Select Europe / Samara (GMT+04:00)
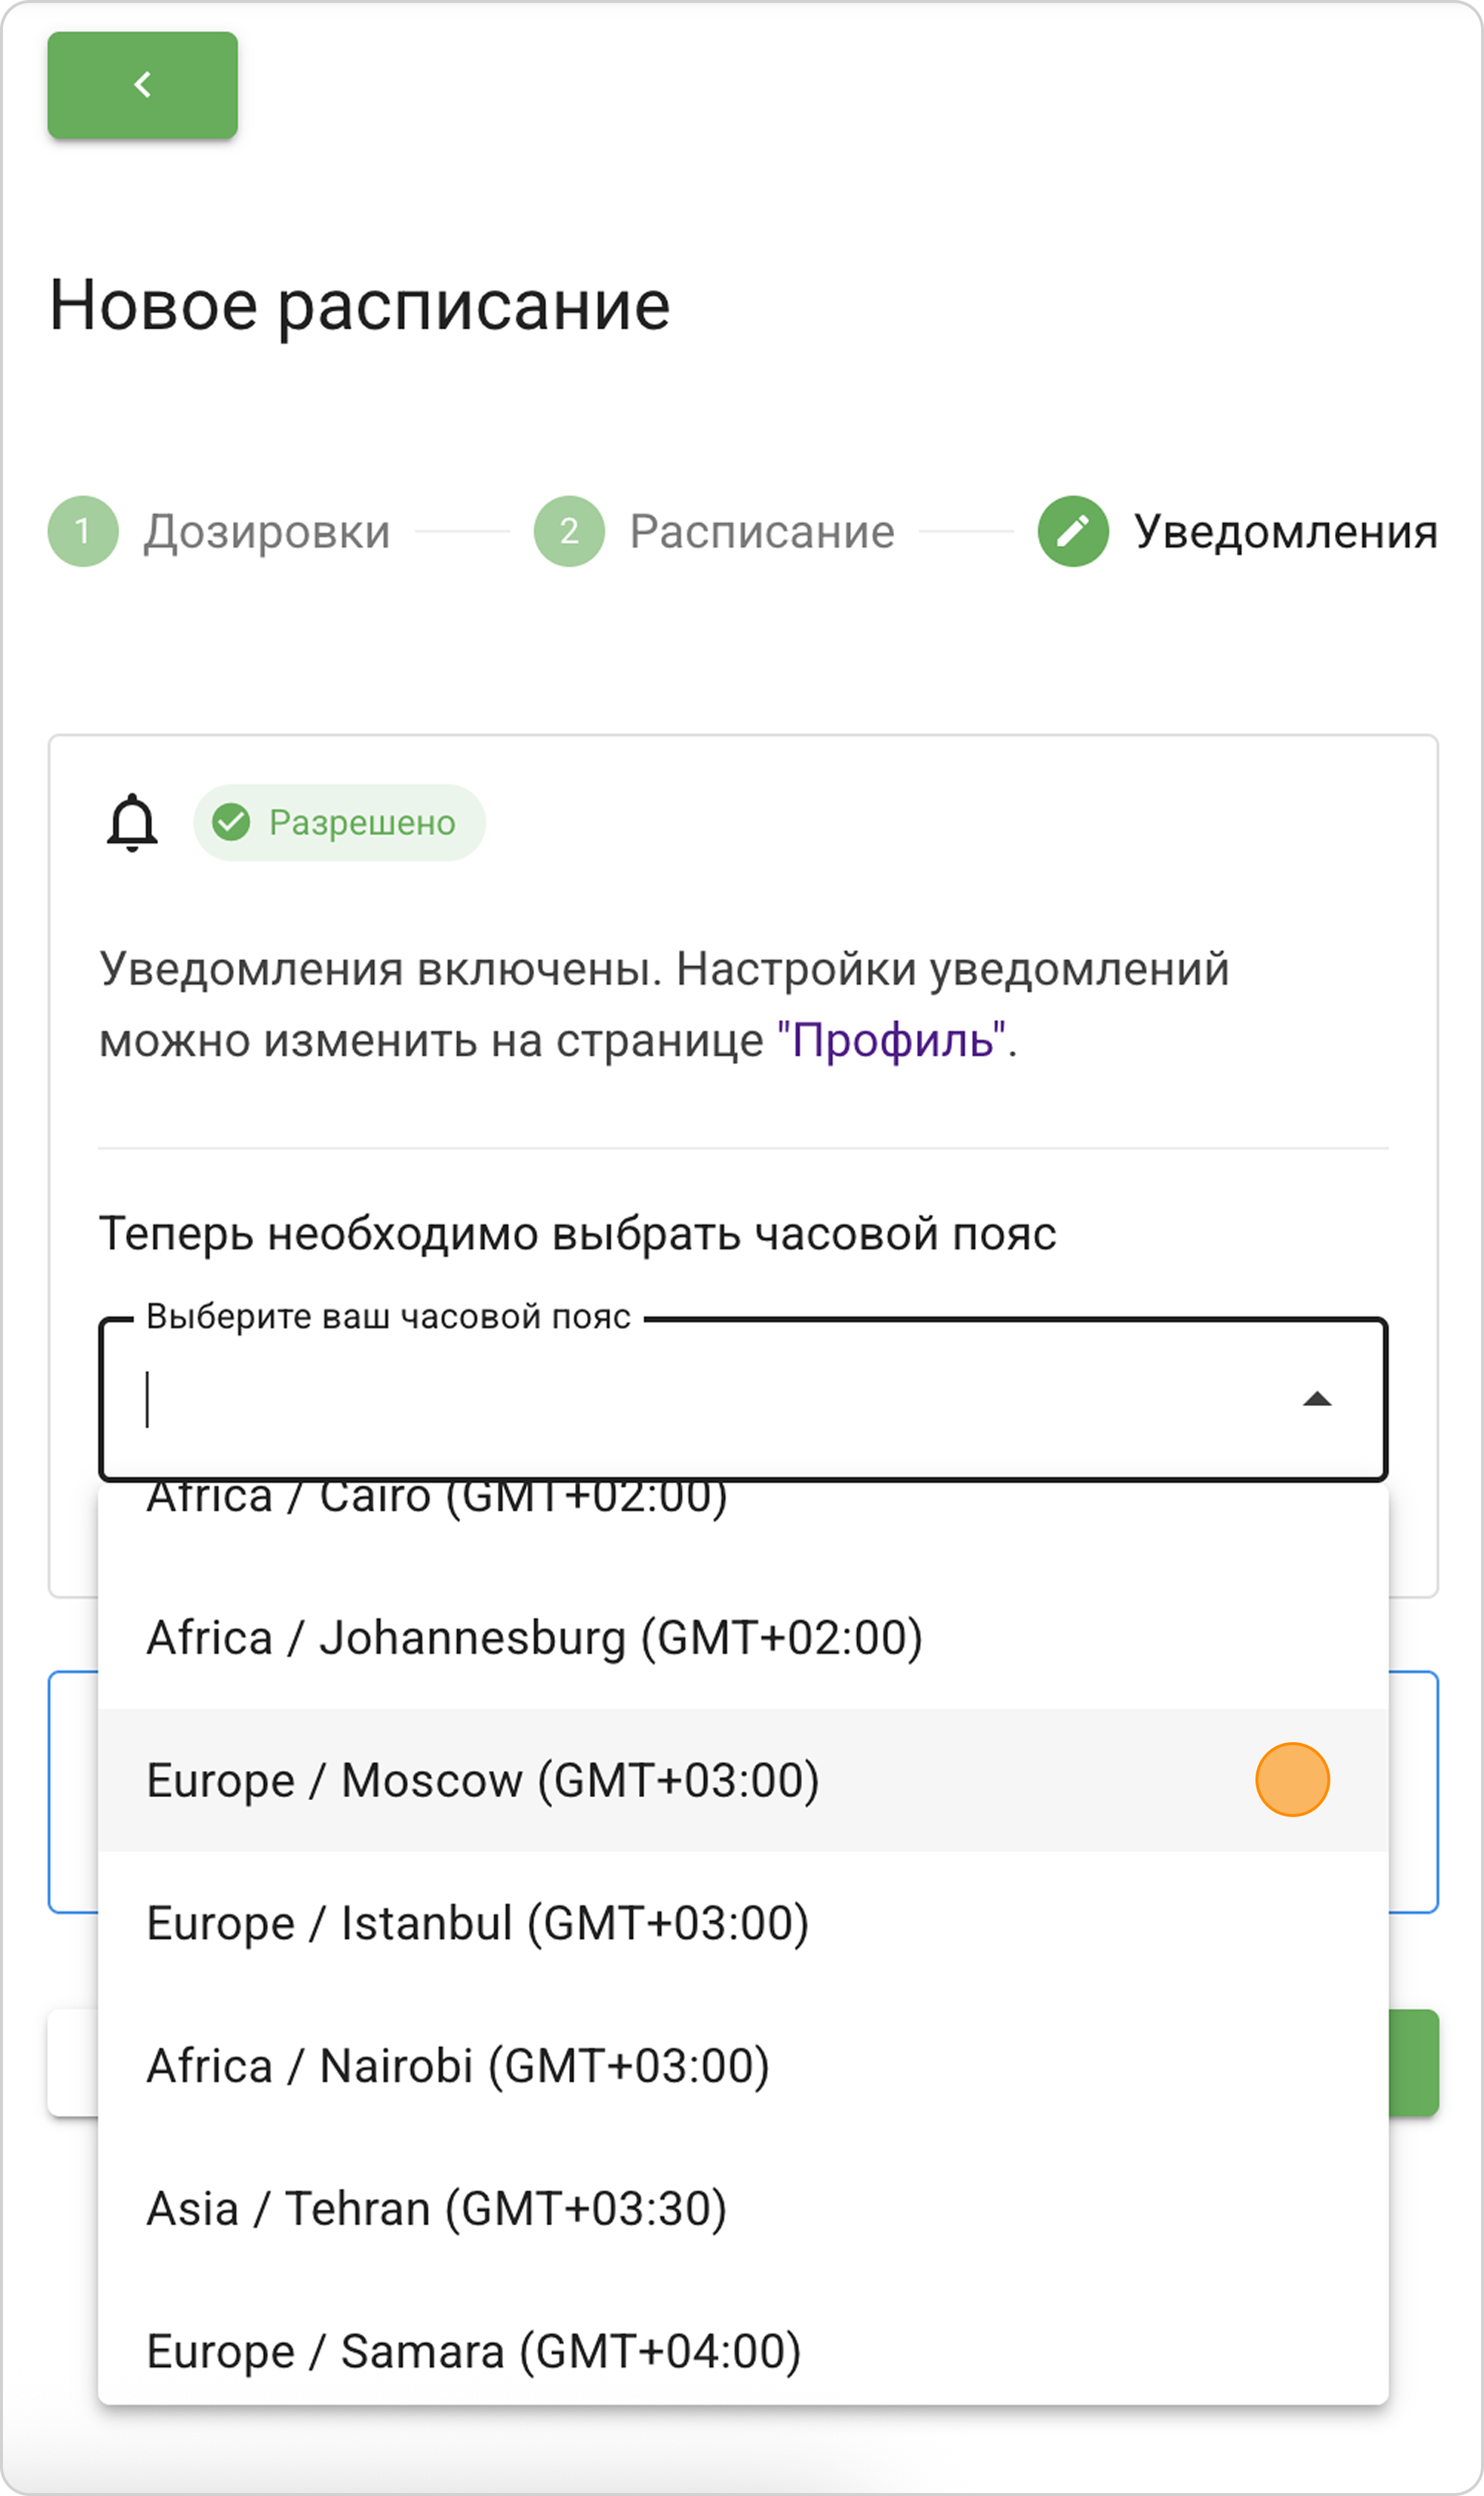 coord(473,2351)
